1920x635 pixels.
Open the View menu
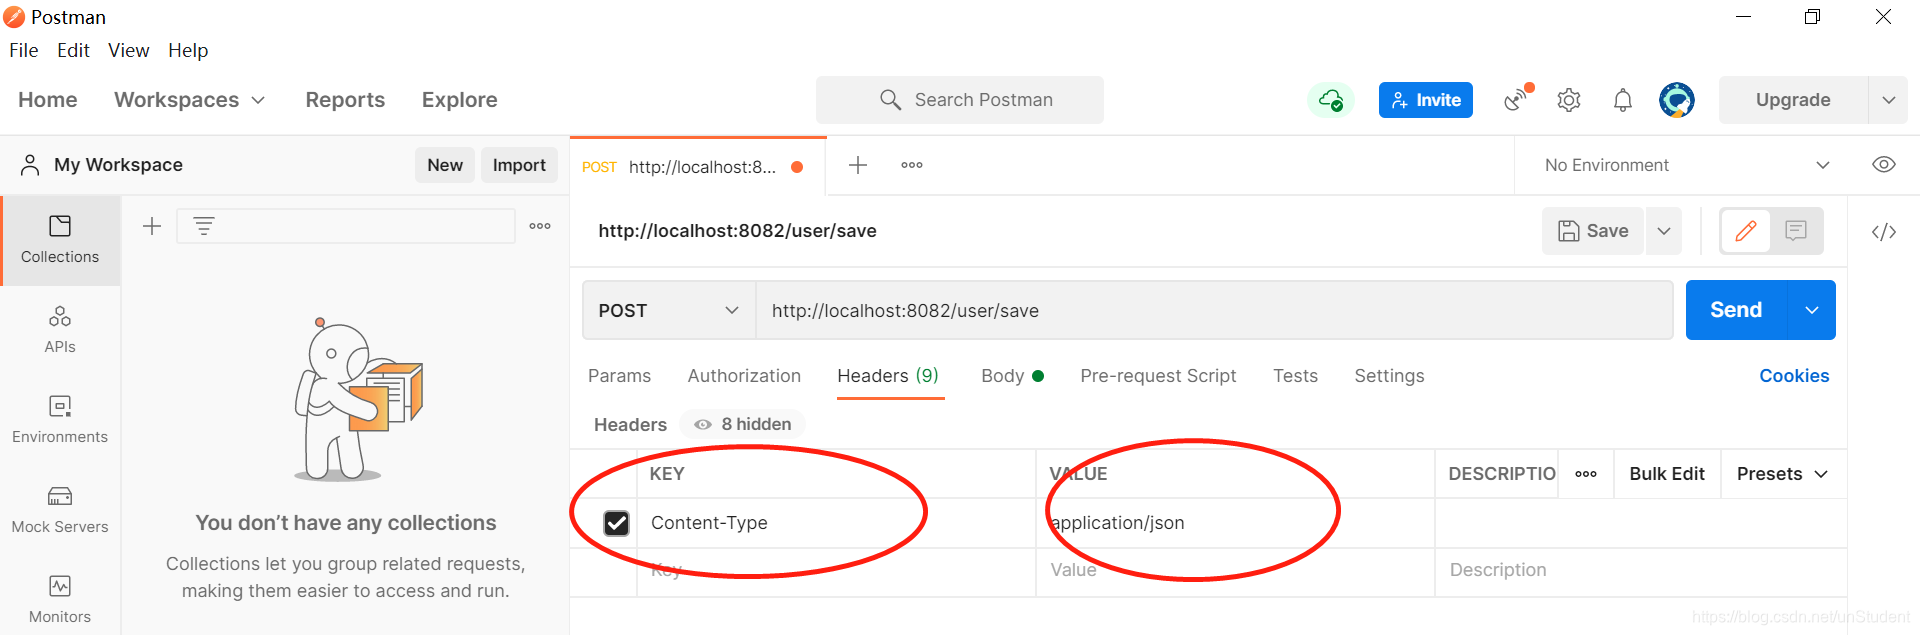(129, 50)
